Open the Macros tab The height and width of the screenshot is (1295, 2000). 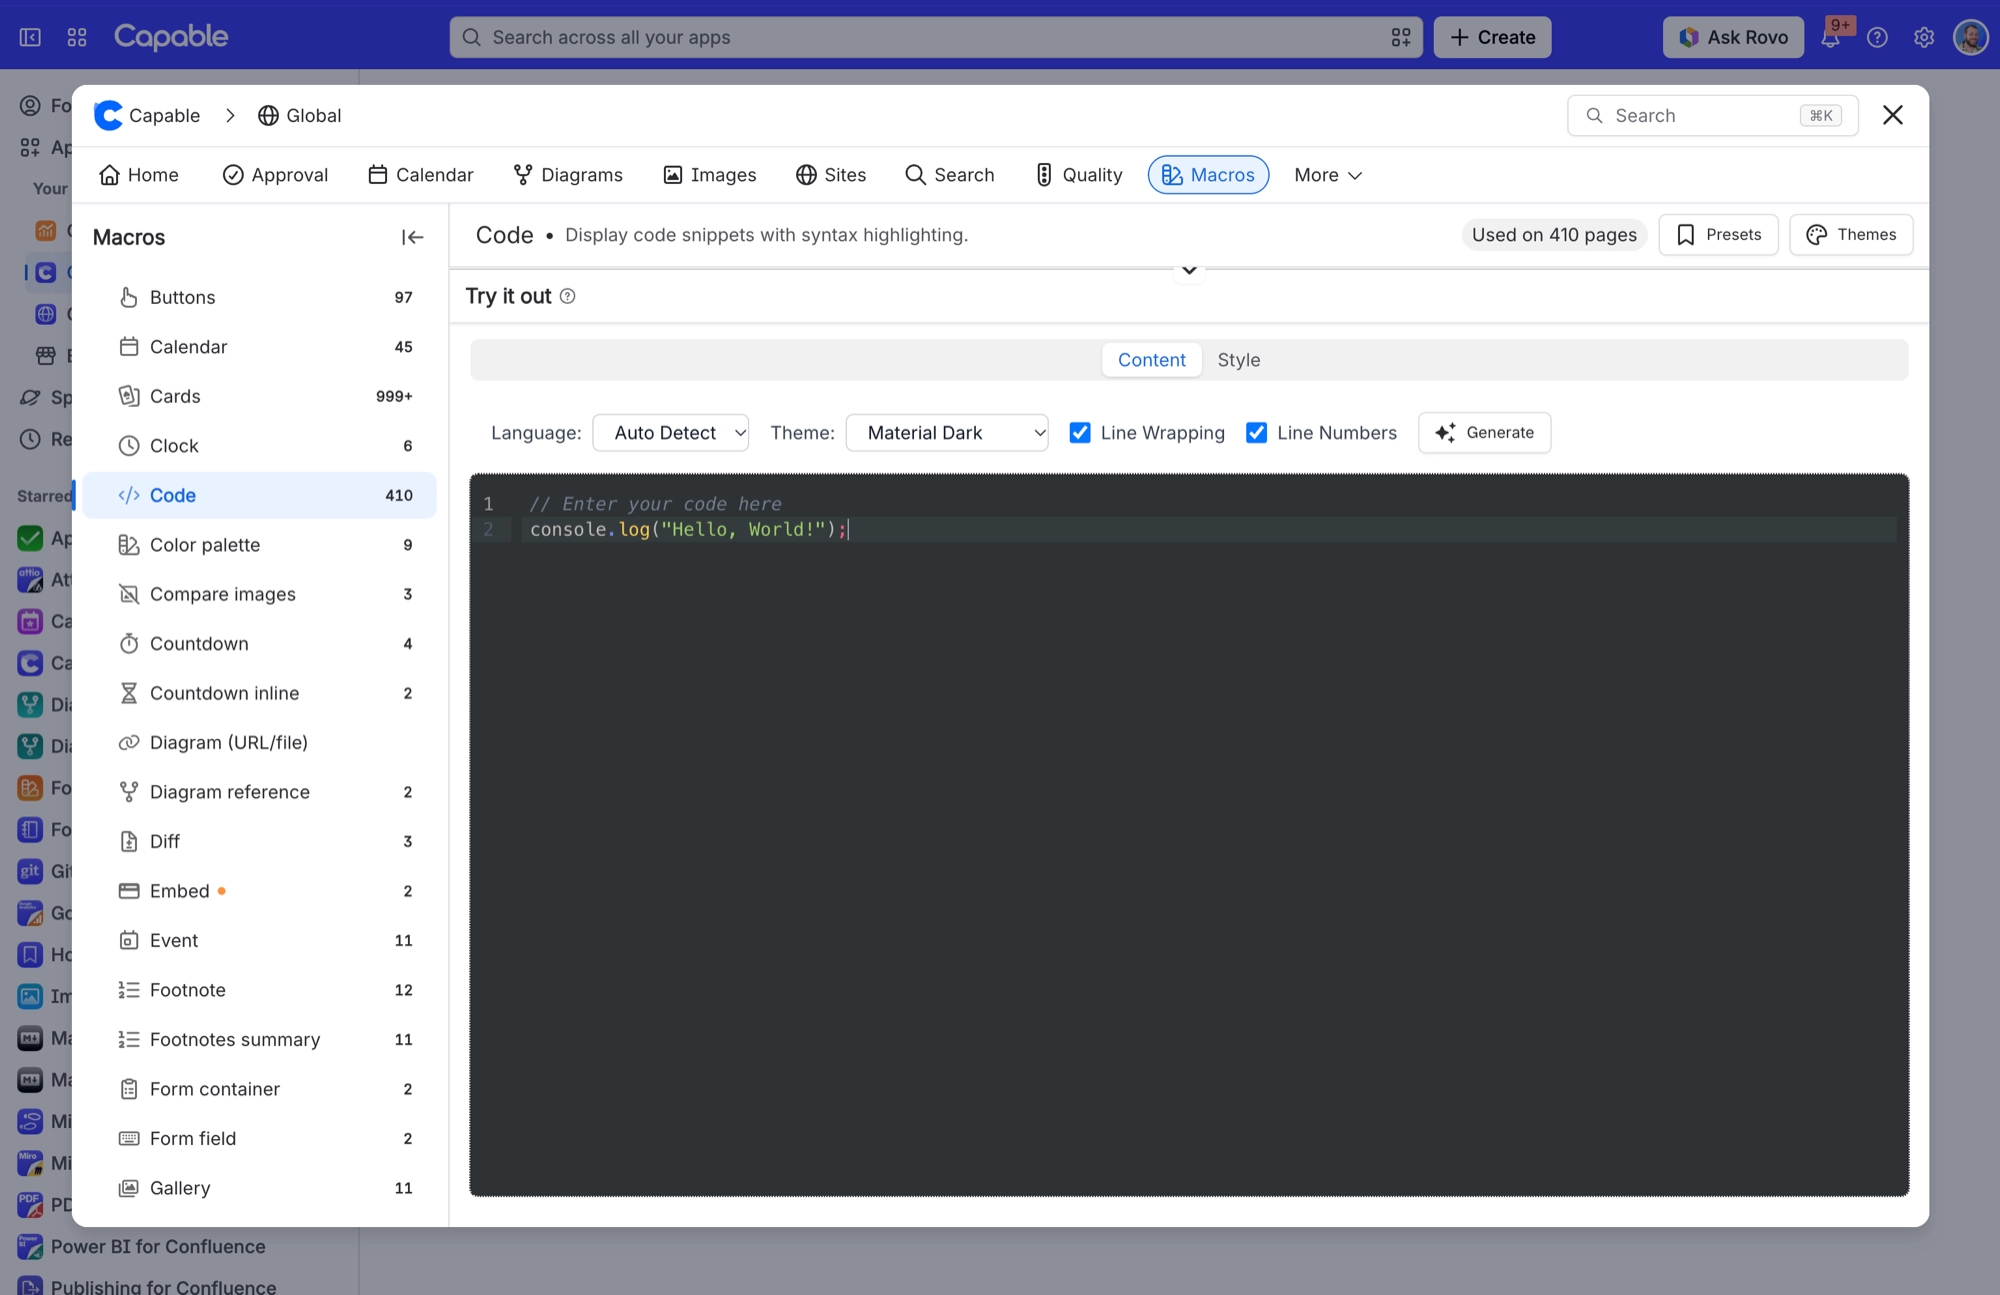[1208, 175]
